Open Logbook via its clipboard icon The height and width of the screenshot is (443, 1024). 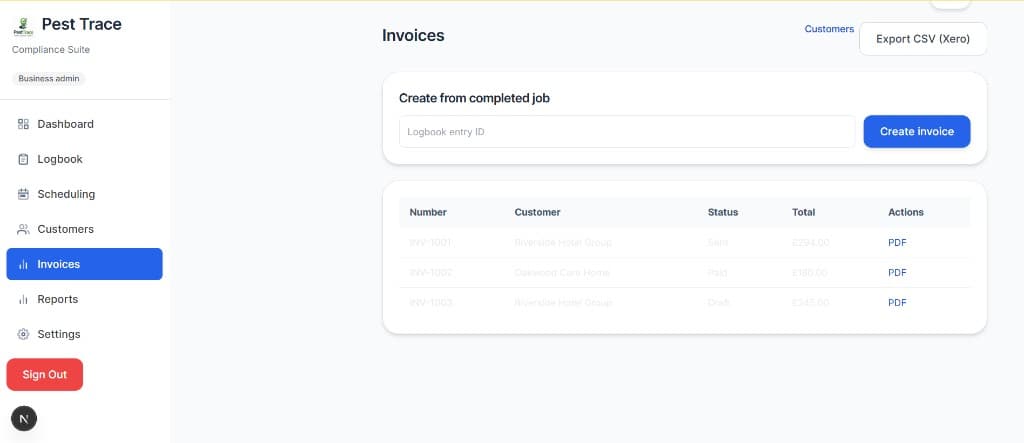[x=24, y=159]
